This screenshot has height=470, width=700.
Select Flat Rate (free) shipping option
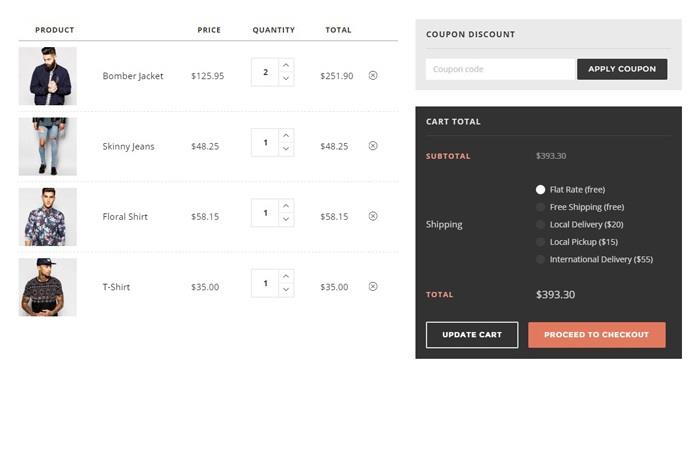(541, 189)
